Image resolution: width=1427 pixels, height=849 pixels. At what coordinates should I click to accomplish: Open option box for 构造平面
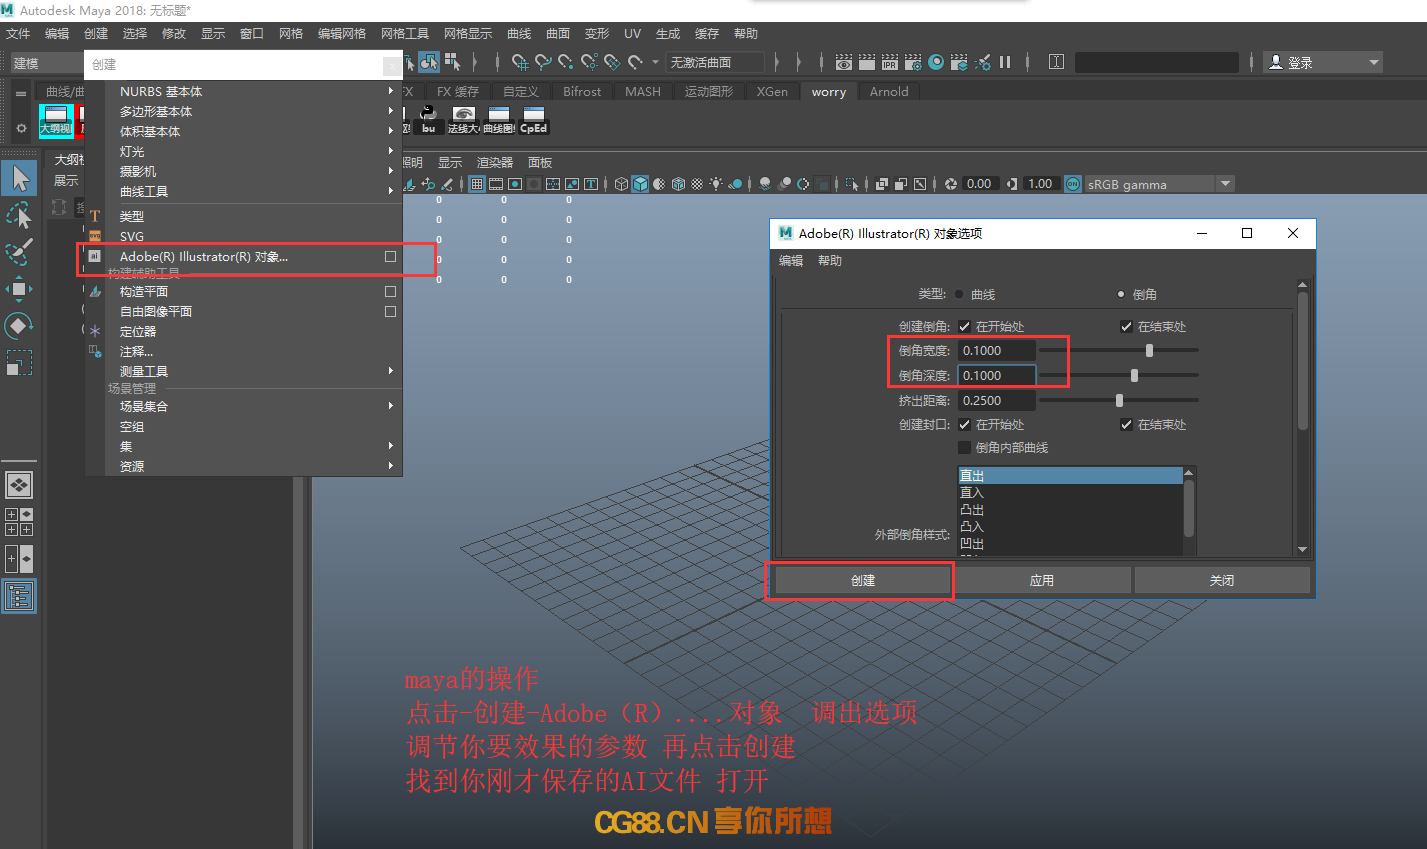pyautogui.click(x=390, y=292)
